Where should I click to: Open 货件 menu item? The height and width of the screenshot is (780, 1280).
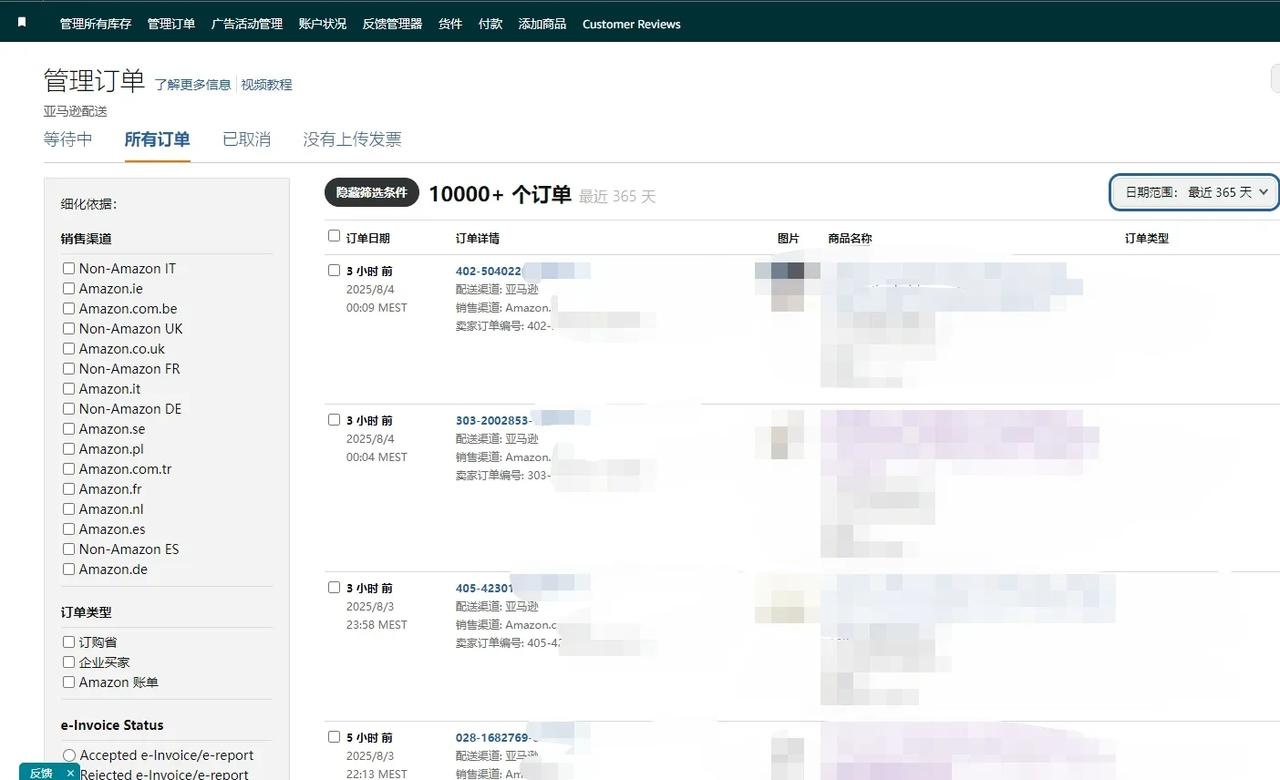pos(450,24)
